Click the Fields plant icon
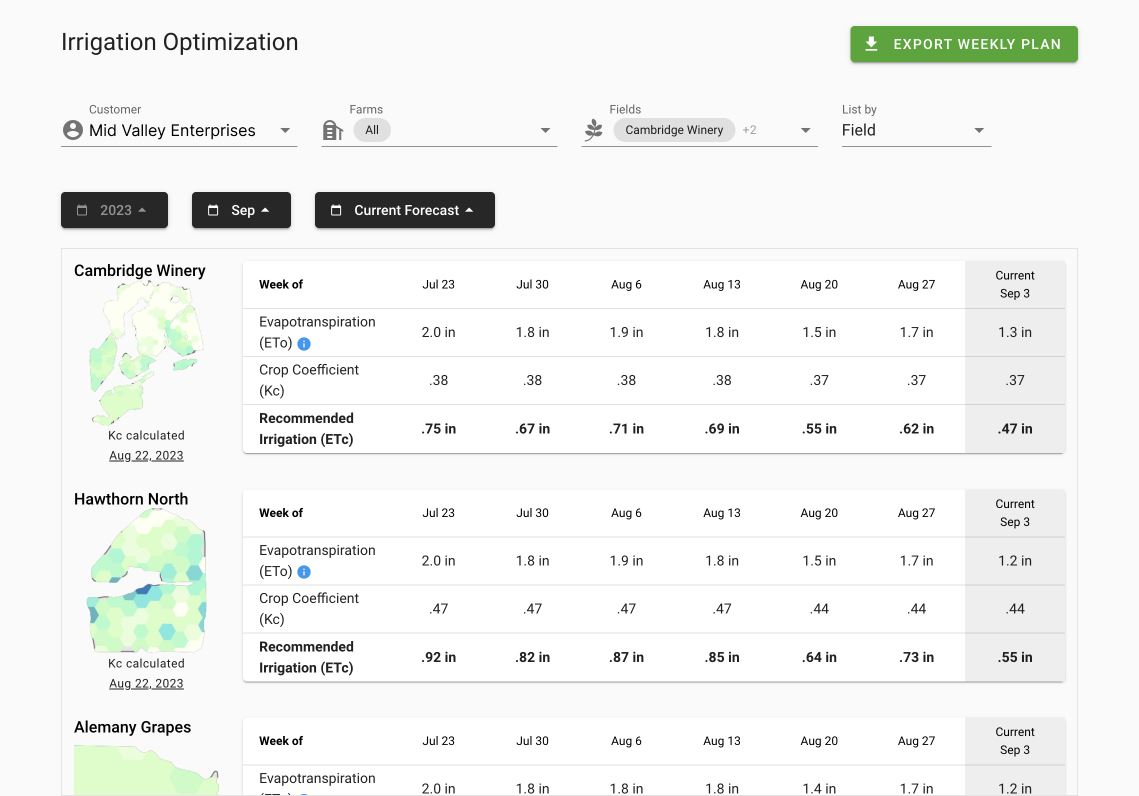This screenshot has width=1139, height=796. pos(594,130)
